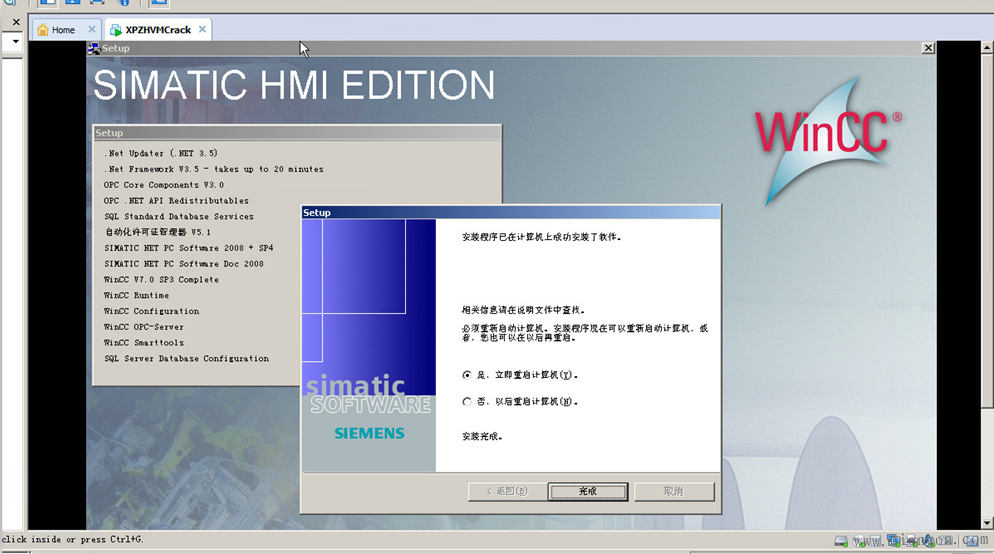Switch to the Home tab
Screen dimensions: 994x554
[63, 30]
